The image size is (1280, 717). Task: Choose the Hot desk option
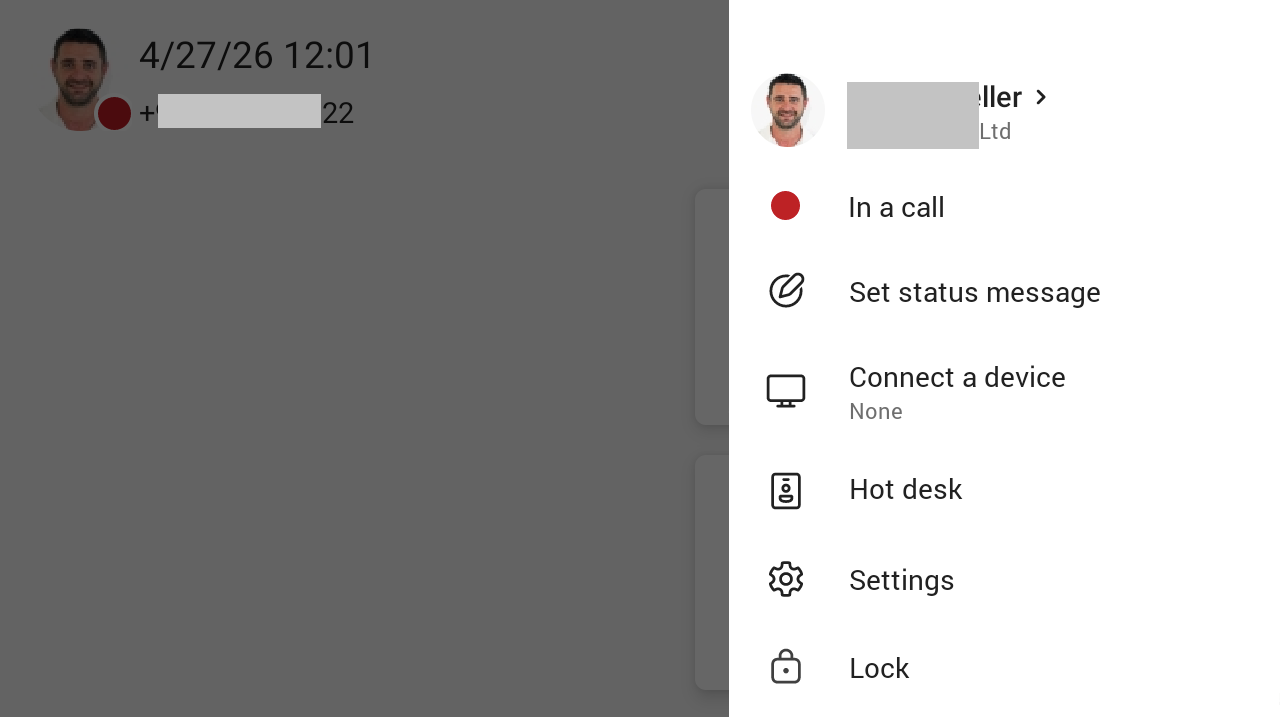(x=1004, y=489)
